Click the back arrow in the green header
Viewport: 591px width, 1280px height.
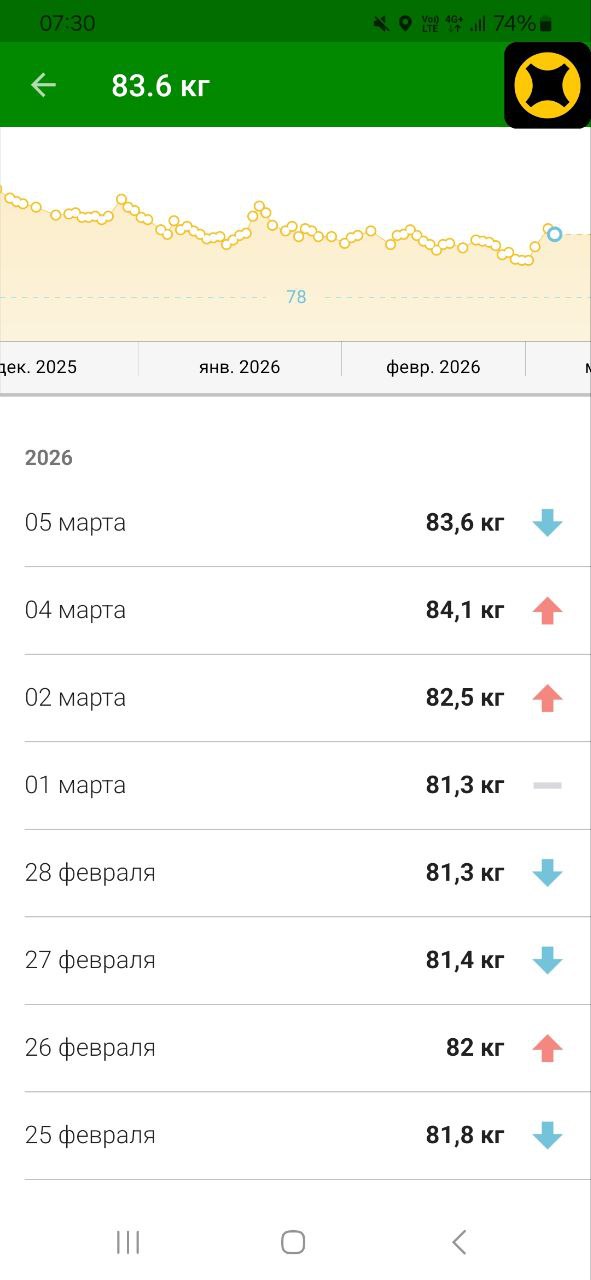[x=42, y=85]
